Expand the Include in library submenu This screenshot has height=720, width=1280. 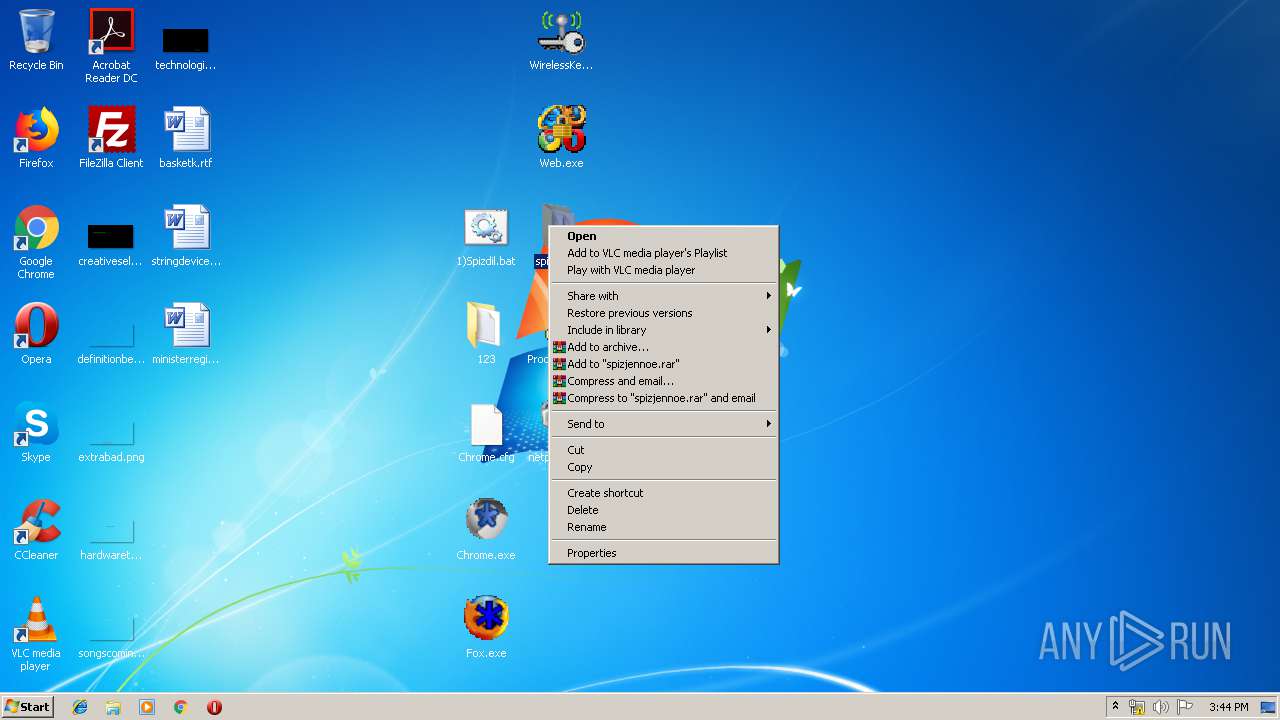coord(663,330)
